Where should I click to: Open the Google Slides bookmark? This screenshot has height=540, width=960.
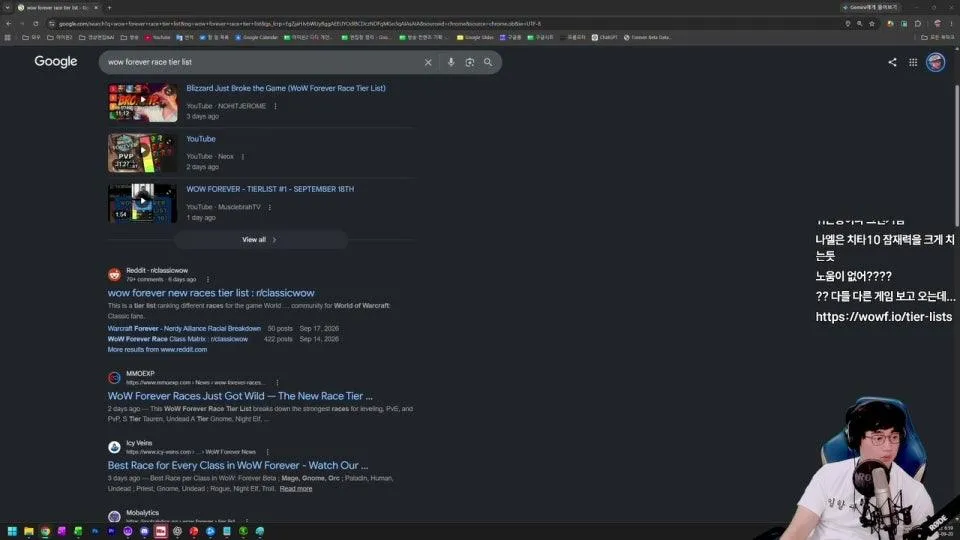point(475,37)
